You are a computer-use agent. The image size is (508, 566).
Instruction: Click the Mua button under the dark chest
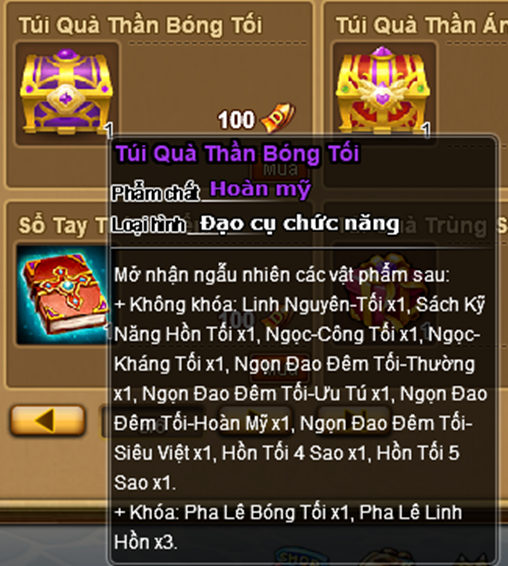(280, 170)
